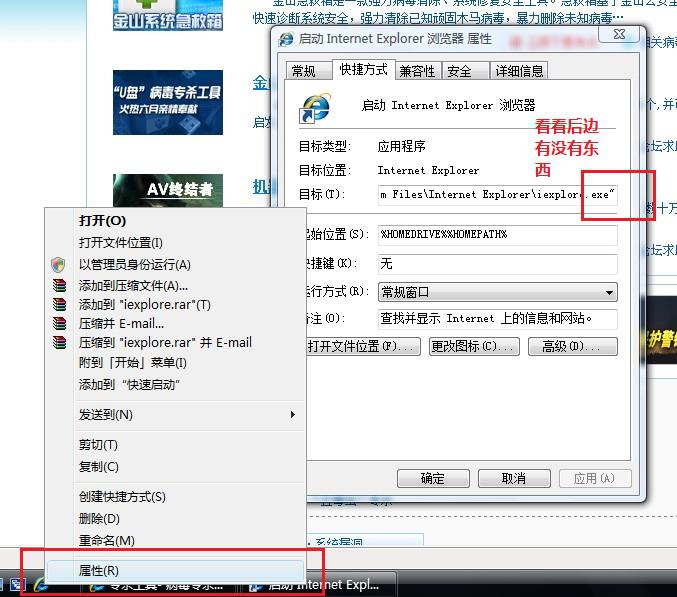Choose 打开(O) from the context menu
The height and width of the screenshot is (597, 677).
point(102,221)
